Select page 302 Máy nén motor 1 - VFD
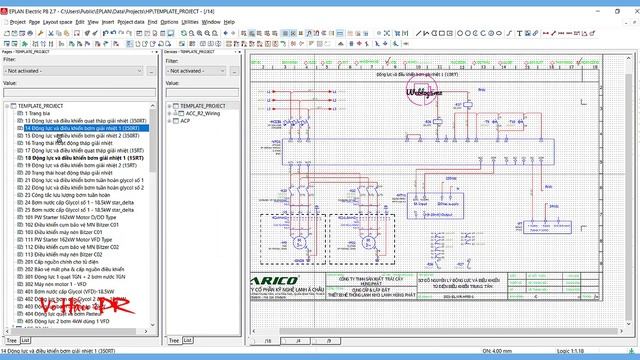The height and width of the screenshot is (360, 640). [56, 284]
